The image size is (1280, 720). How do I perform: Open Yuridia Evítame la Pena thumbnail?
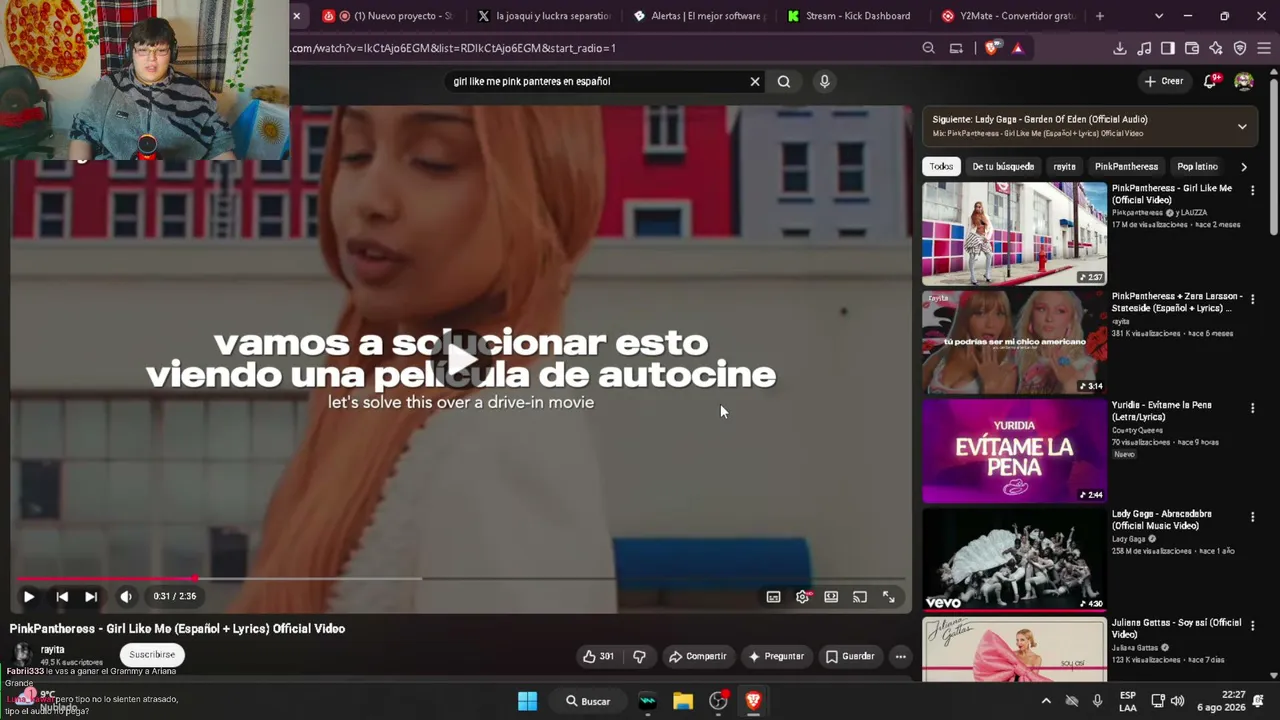coord(1014,451)
